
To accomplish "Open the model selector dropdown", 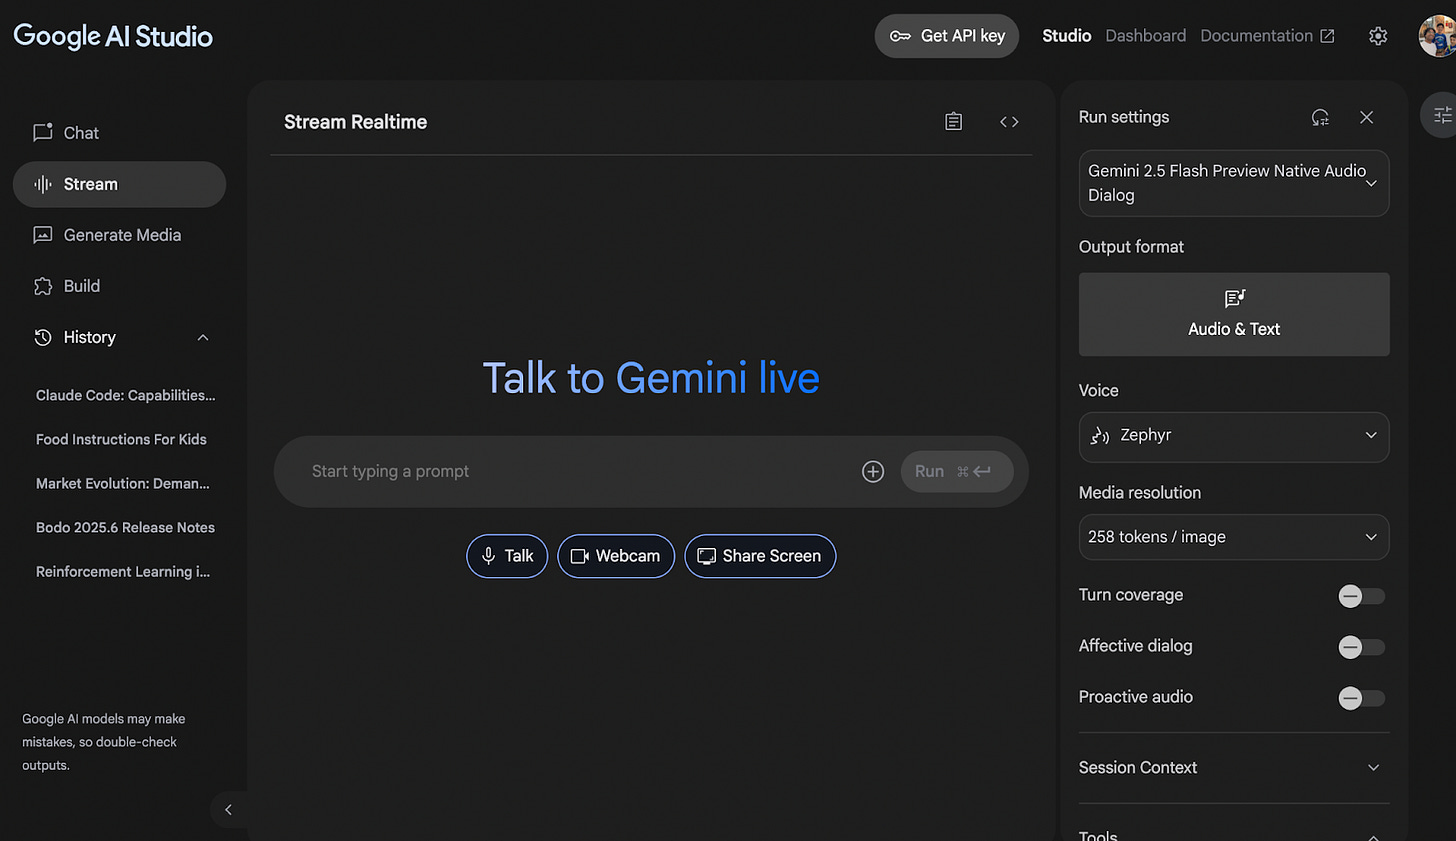I will (x=1234, y=183).
